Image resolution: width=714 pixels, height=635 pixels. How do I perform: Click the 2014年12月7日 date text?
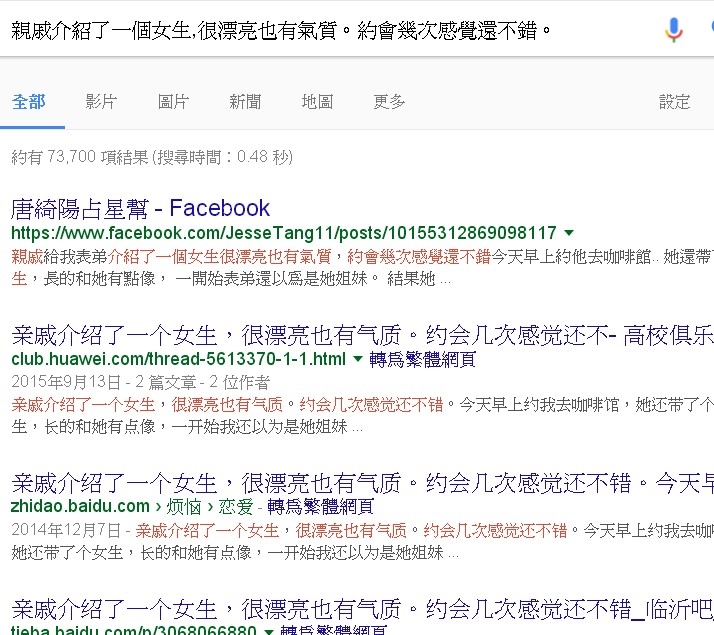coord(66,530)
